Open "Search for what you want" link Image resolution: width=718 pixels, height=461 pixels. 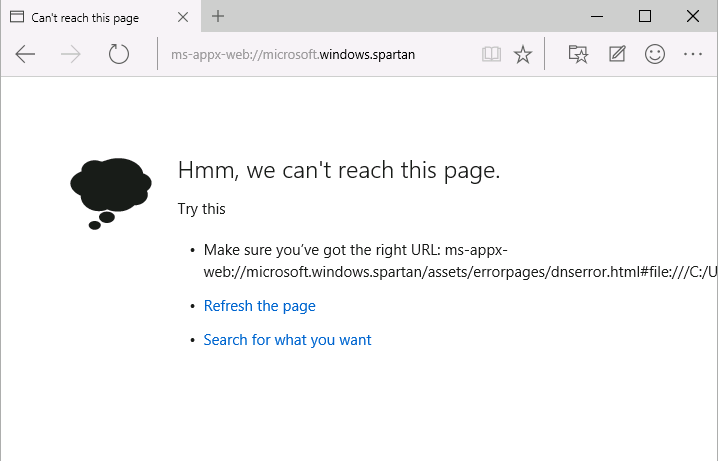[287, 340]
